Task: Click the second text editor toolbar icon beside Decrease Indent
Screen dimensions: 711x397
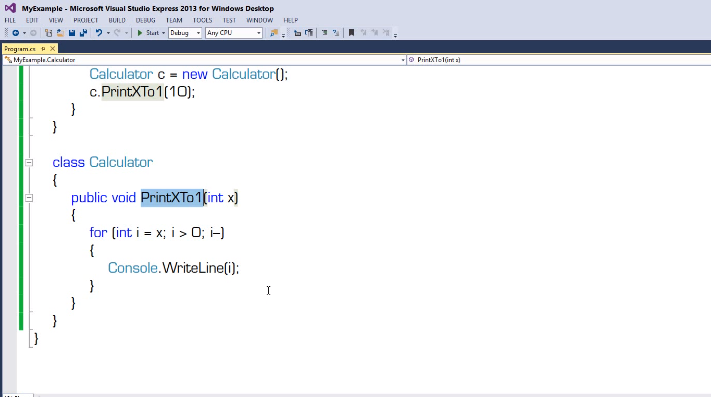Action: (309, 33)
